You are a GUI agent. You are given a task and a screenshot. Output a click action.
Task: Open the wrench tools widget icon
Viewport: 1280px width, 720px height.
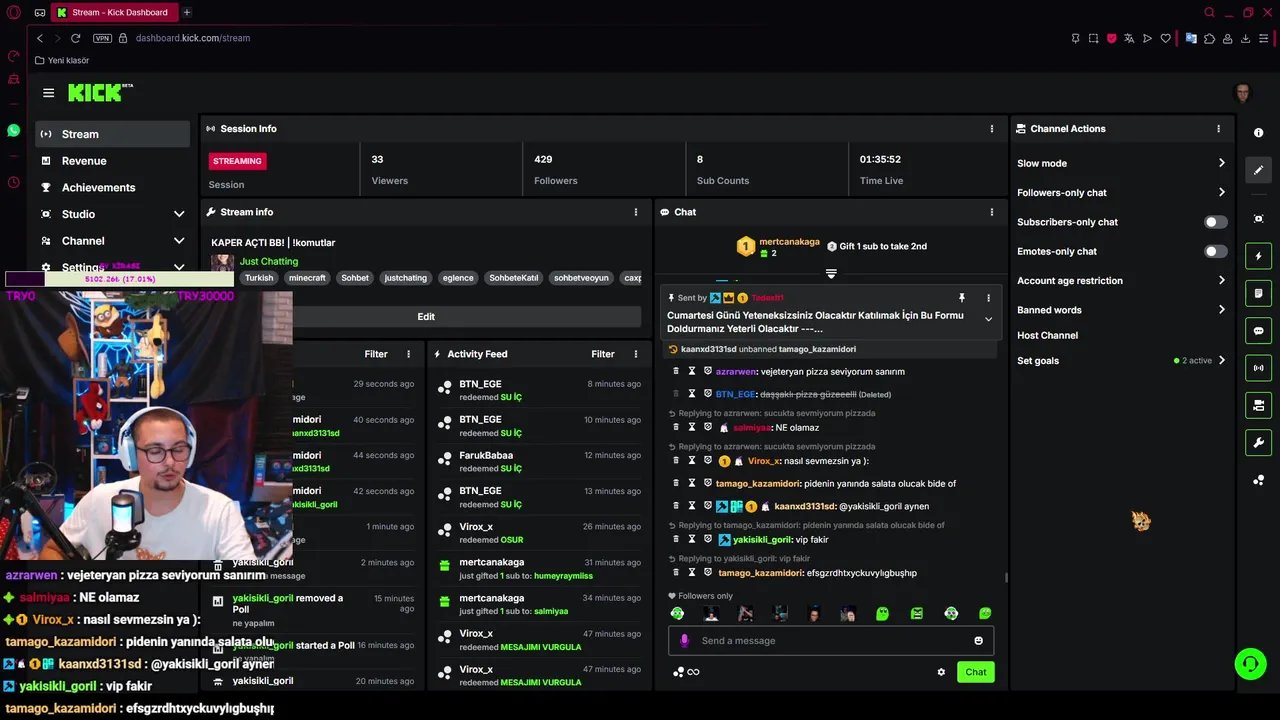(x=1258, y=443)
